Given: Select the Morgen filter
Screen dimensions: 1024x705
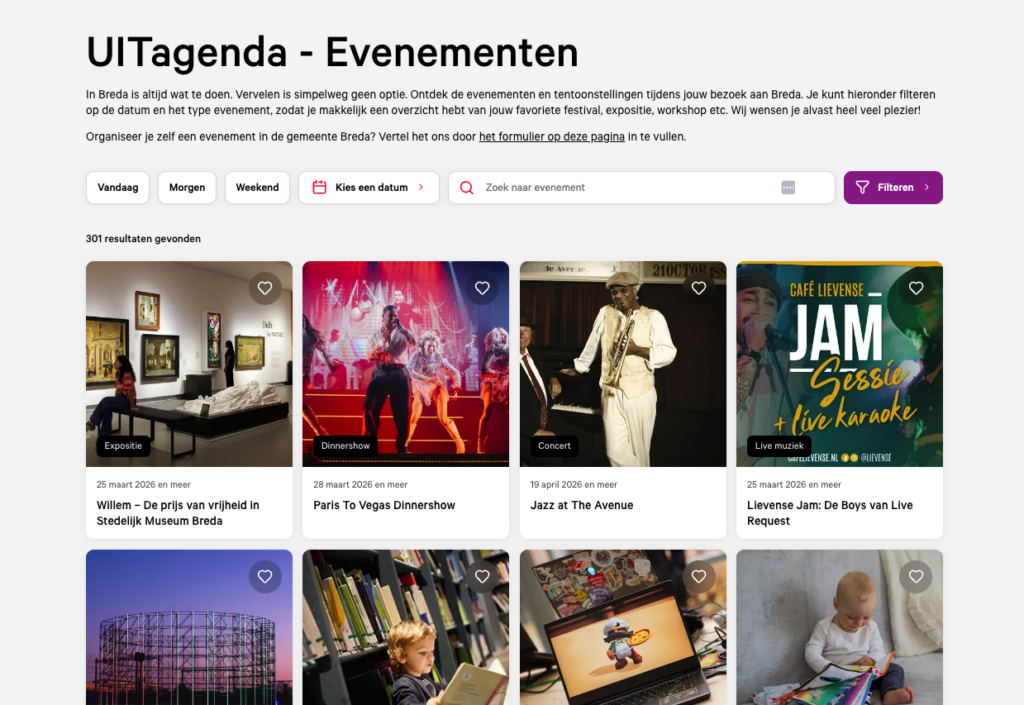Looking at the screenshot, I should tap(187, 187).
